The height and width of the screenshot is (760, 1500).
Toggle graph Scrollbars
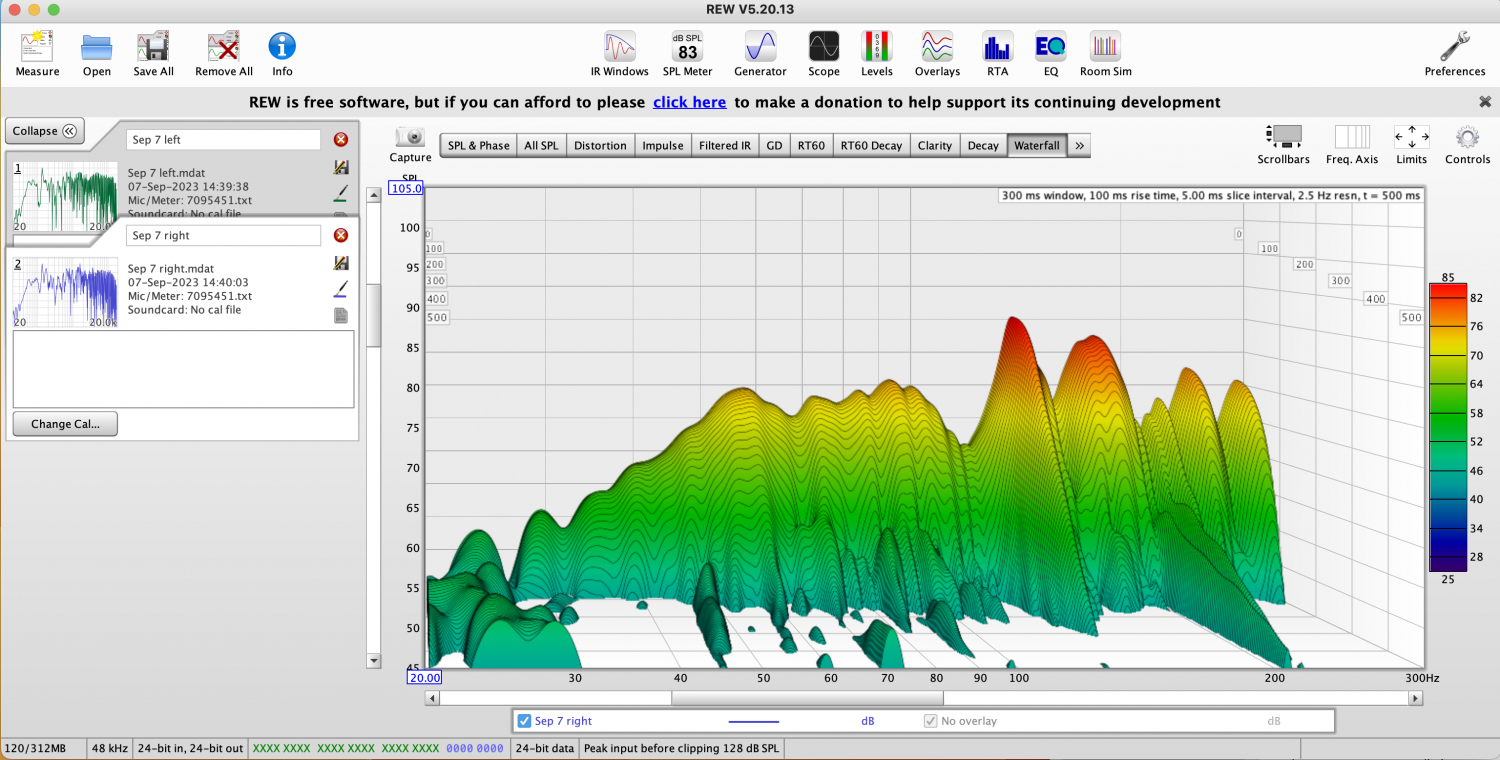click(1283, 145)
